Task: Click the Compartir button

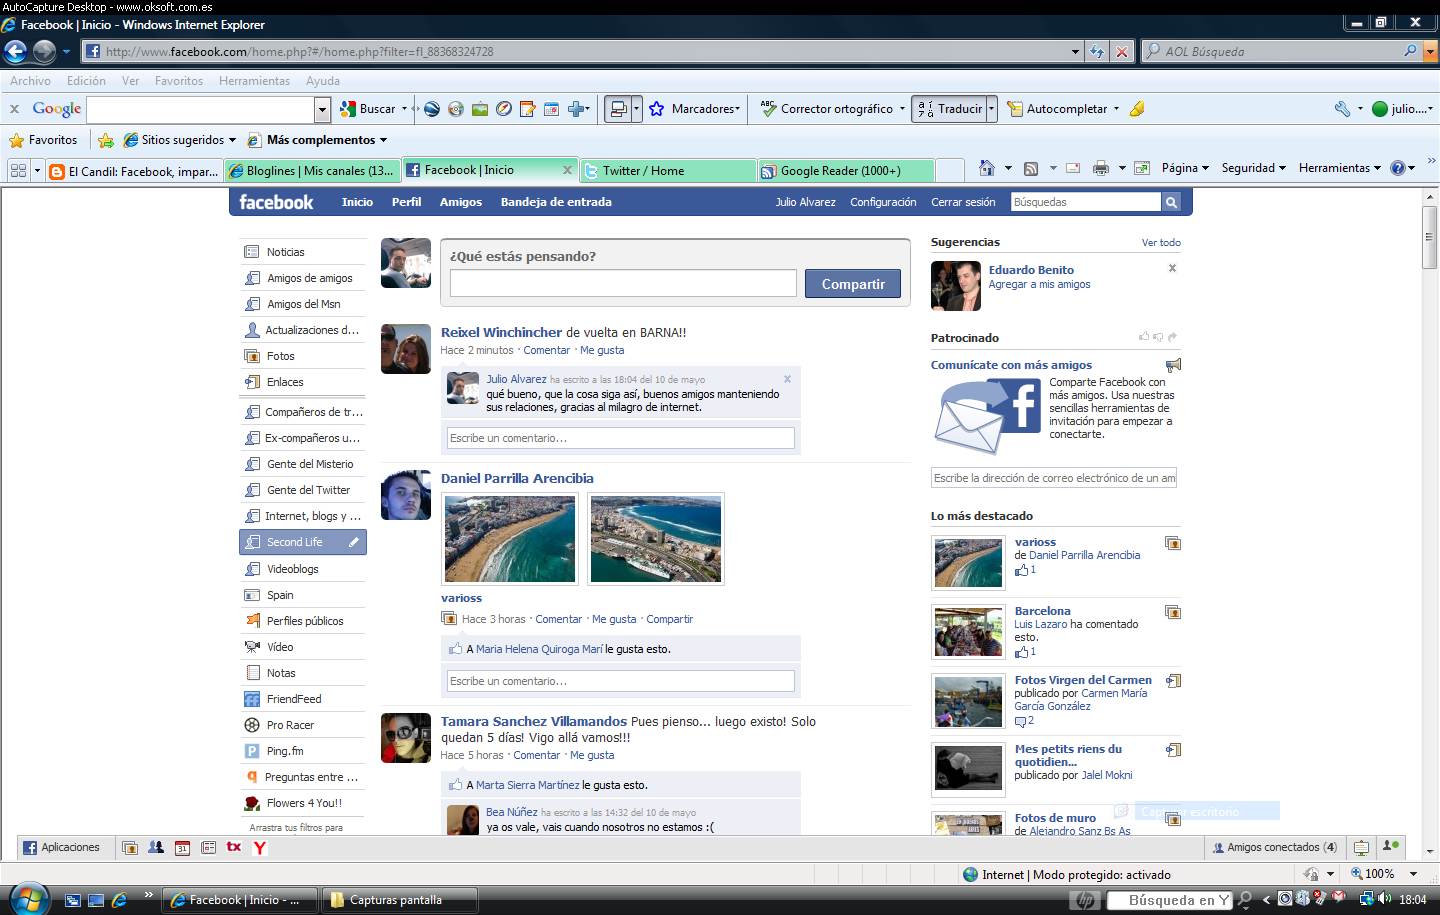Action: pos(852,283)
